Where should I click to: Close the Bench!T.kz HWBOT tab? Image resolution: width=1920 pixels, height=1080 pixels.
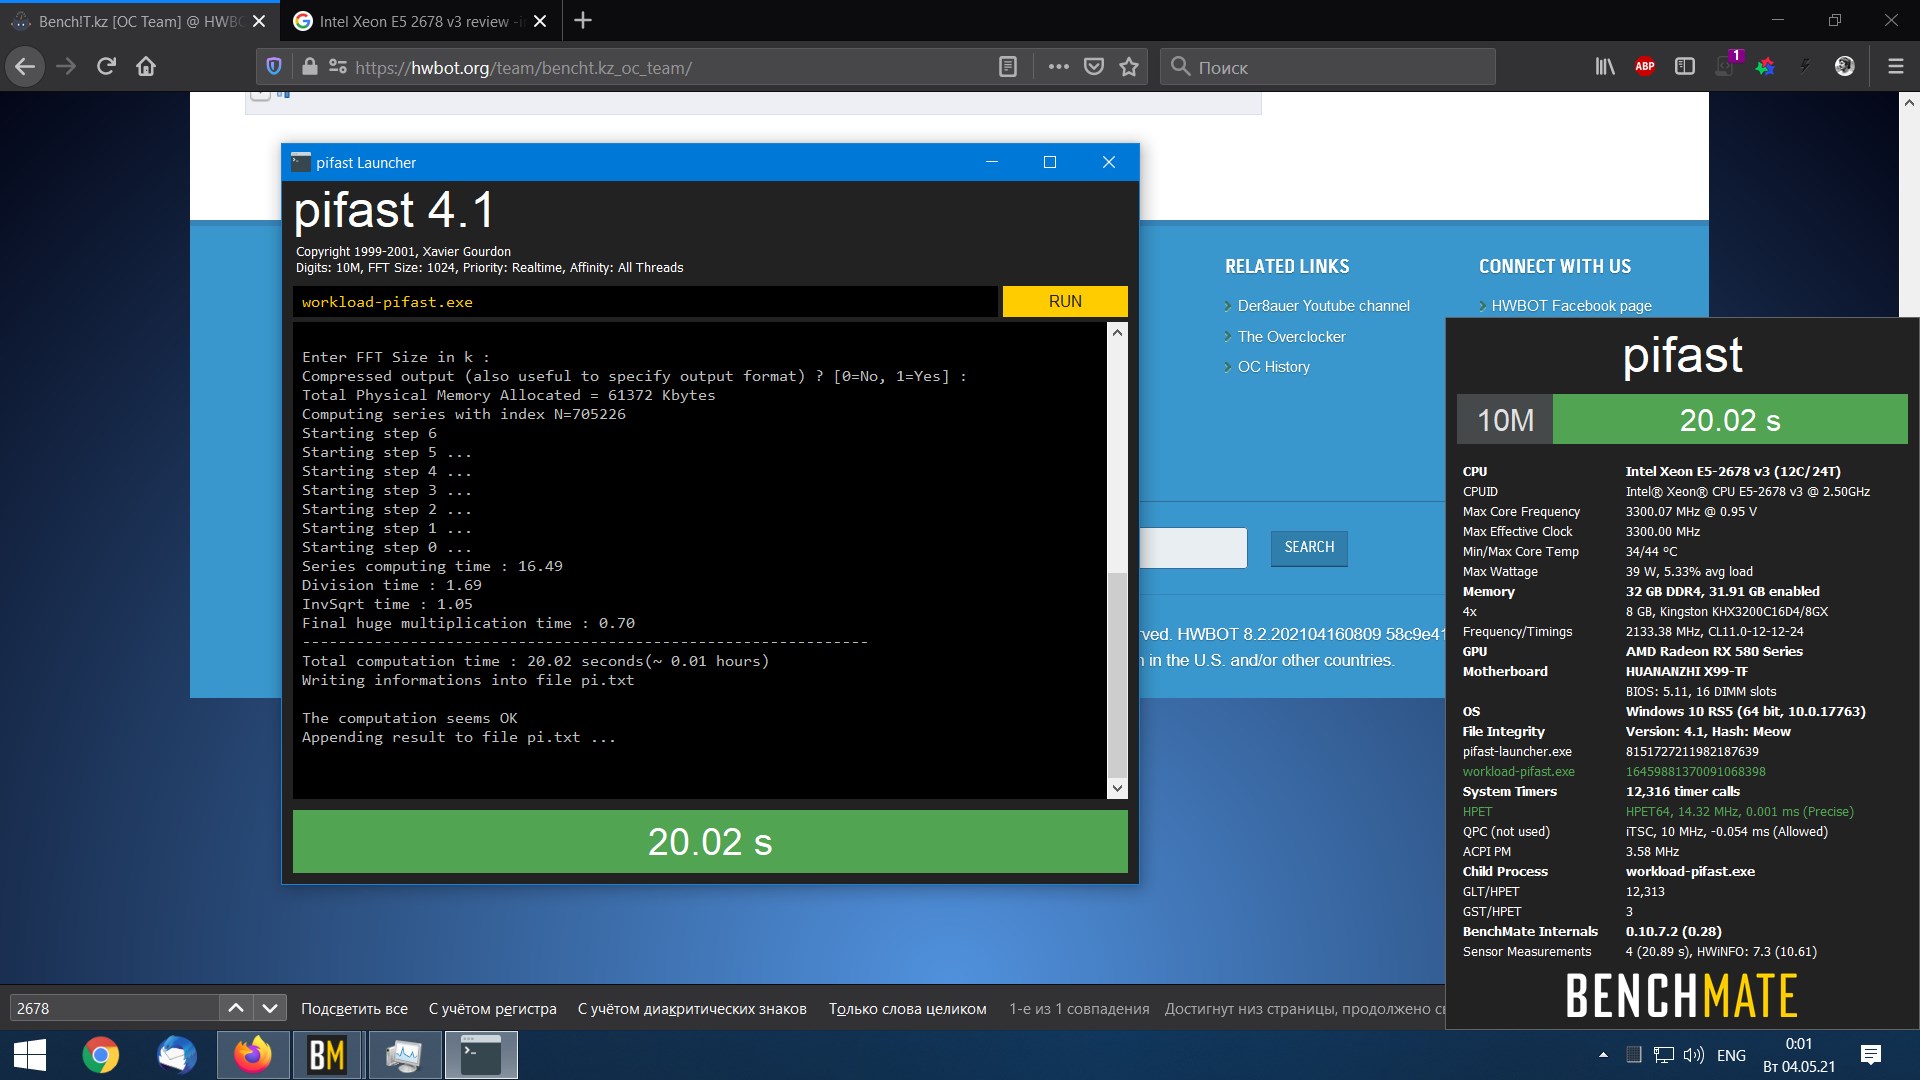259,21
